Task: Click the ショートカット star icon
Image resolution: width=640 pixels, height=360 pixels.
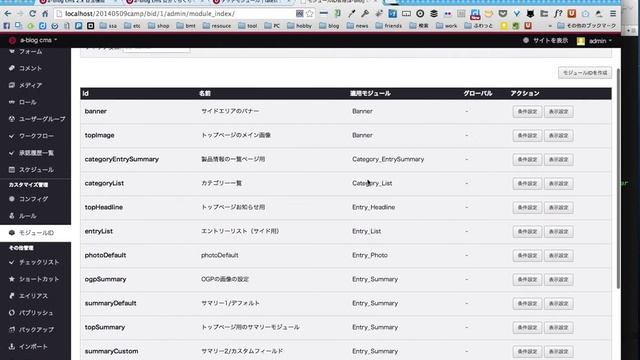Action: coord(11,279)
